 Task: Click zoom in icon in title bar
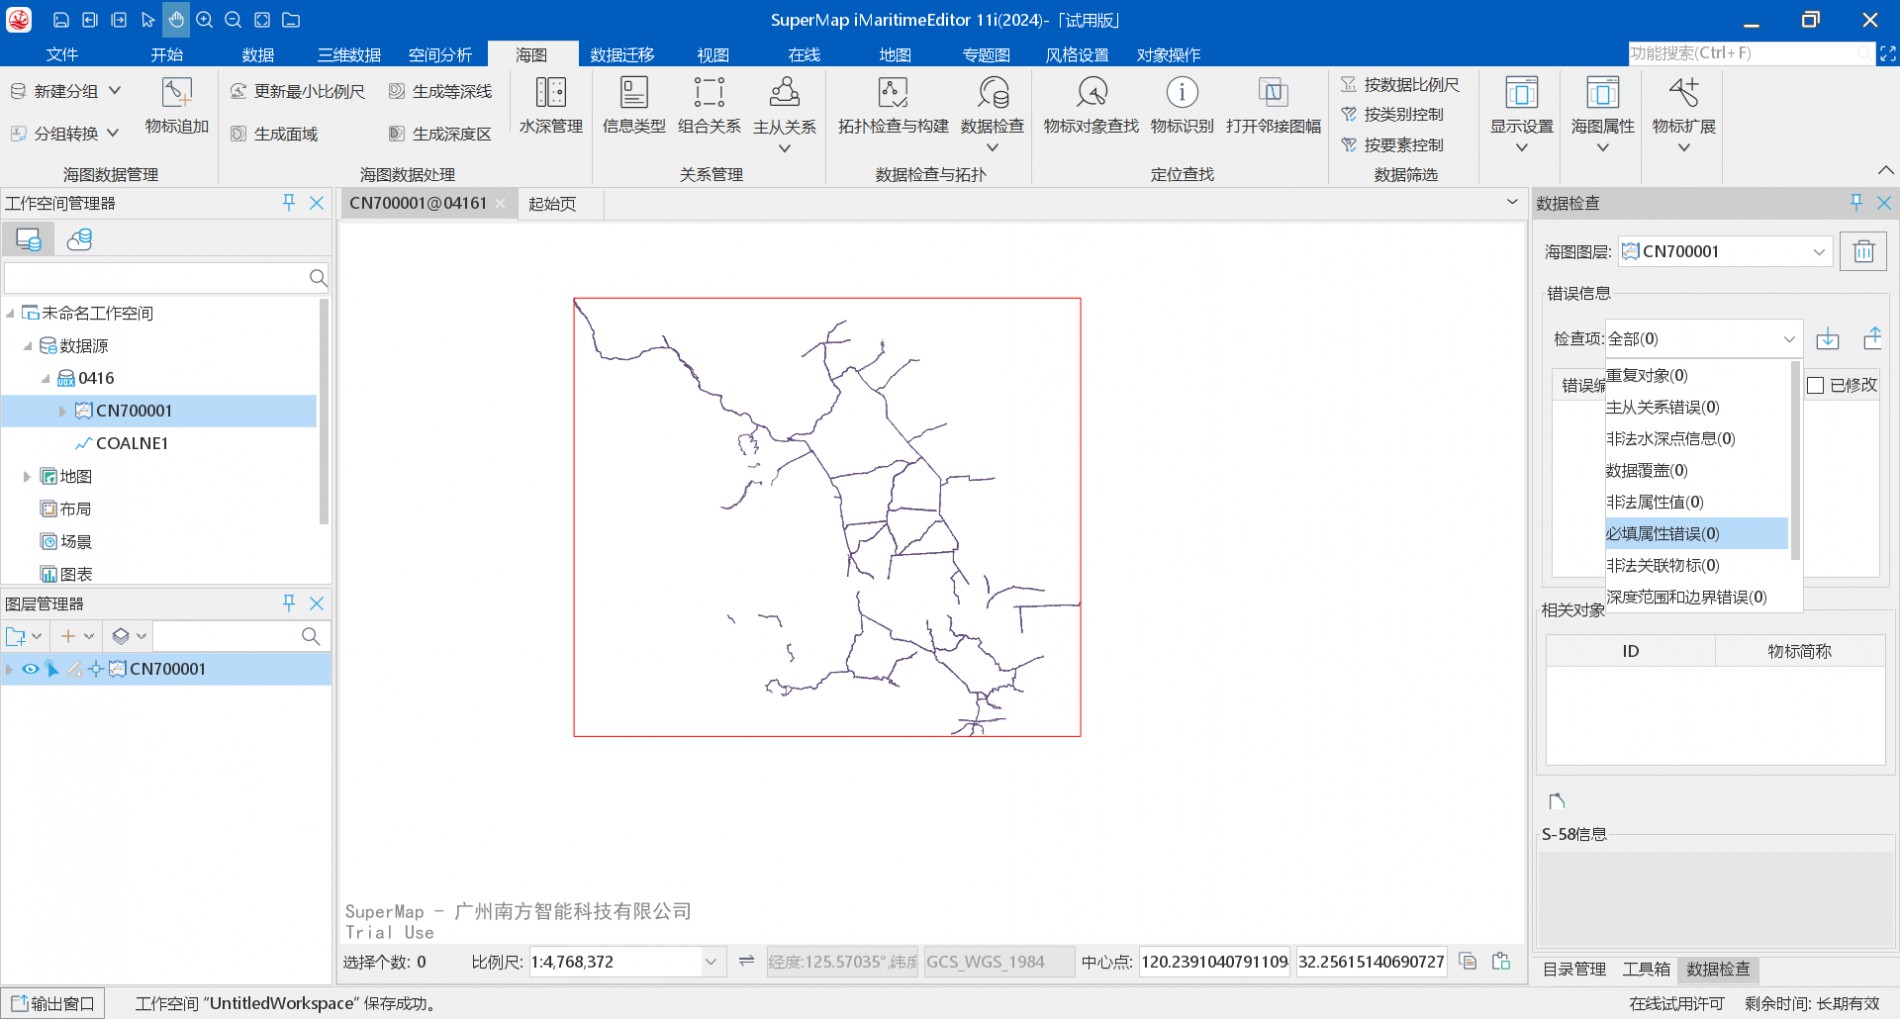204,19
